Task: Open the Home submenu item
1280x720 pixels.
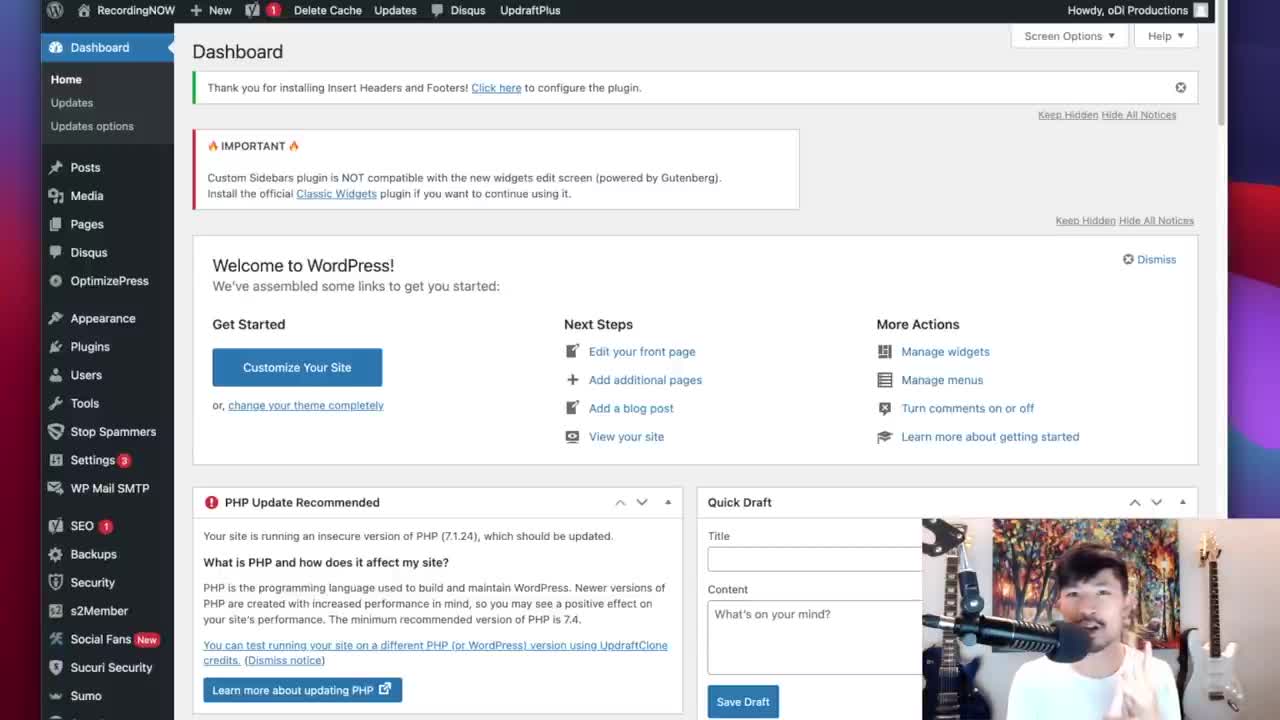Action: click(66, 79)
